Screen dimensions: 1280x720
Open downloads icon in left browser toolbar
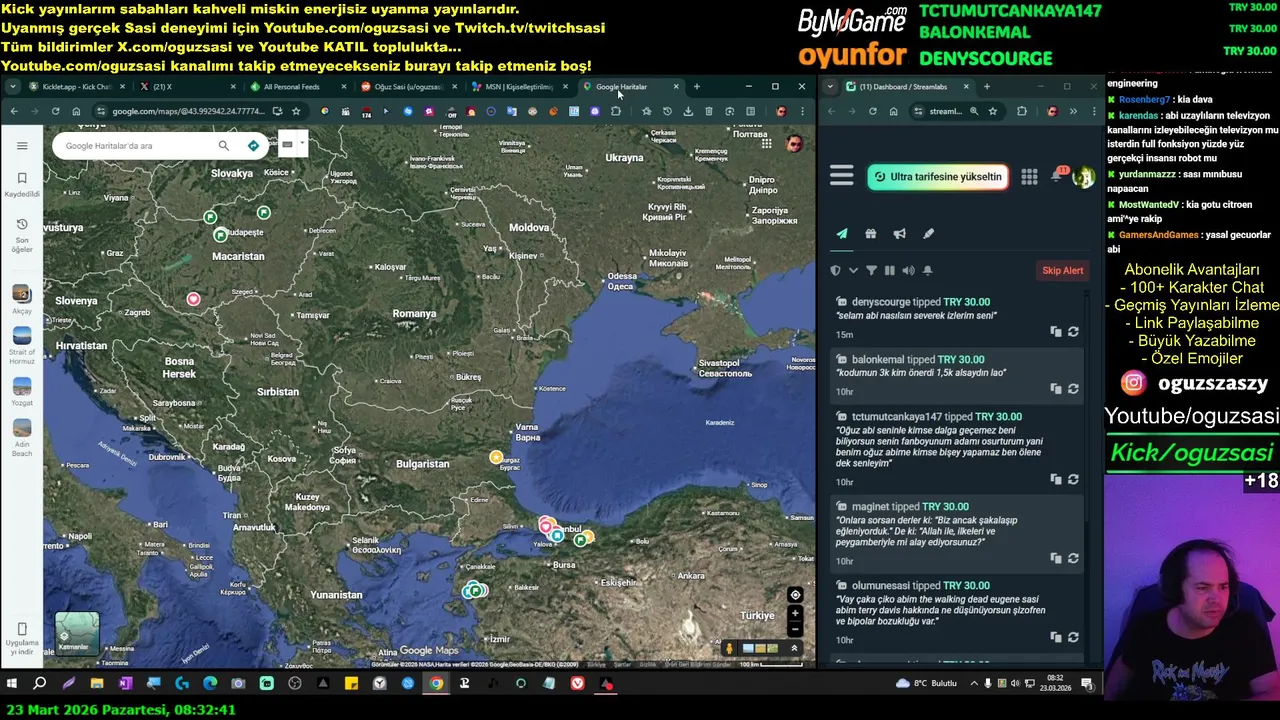[x=688, y=111]
